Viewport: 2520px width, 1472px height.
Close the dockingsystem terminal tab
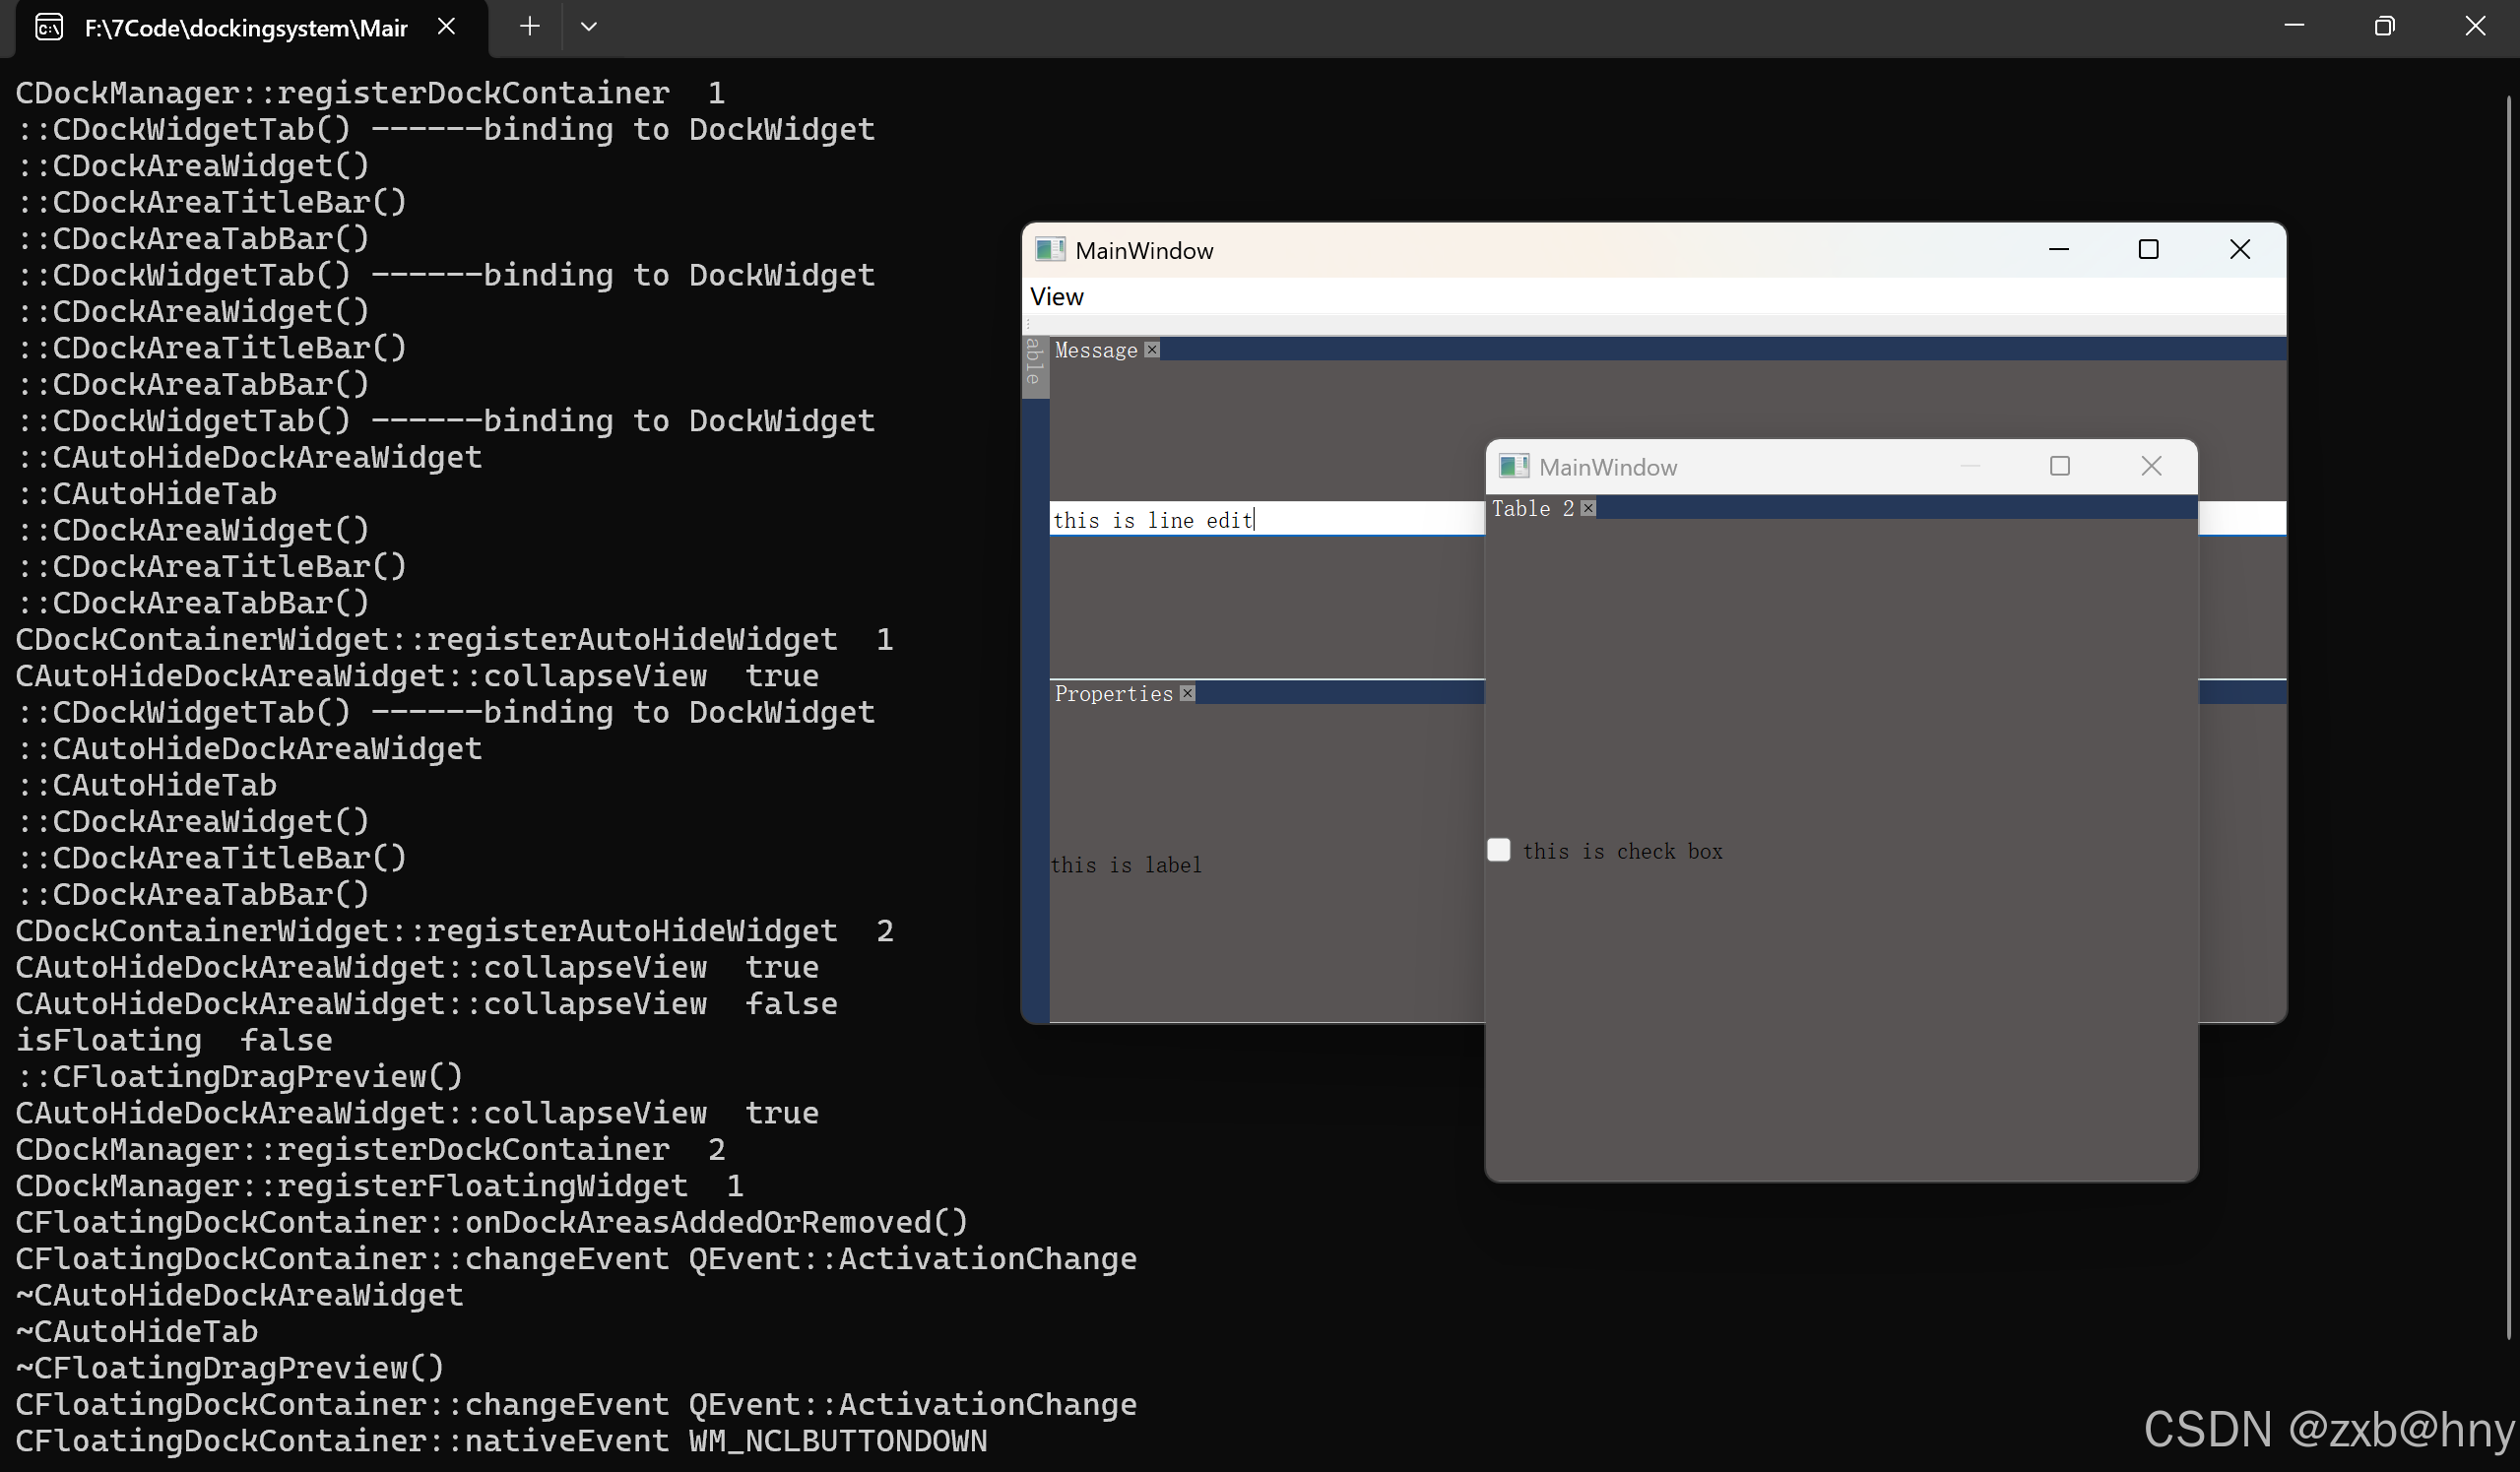(x=447, y=27)
